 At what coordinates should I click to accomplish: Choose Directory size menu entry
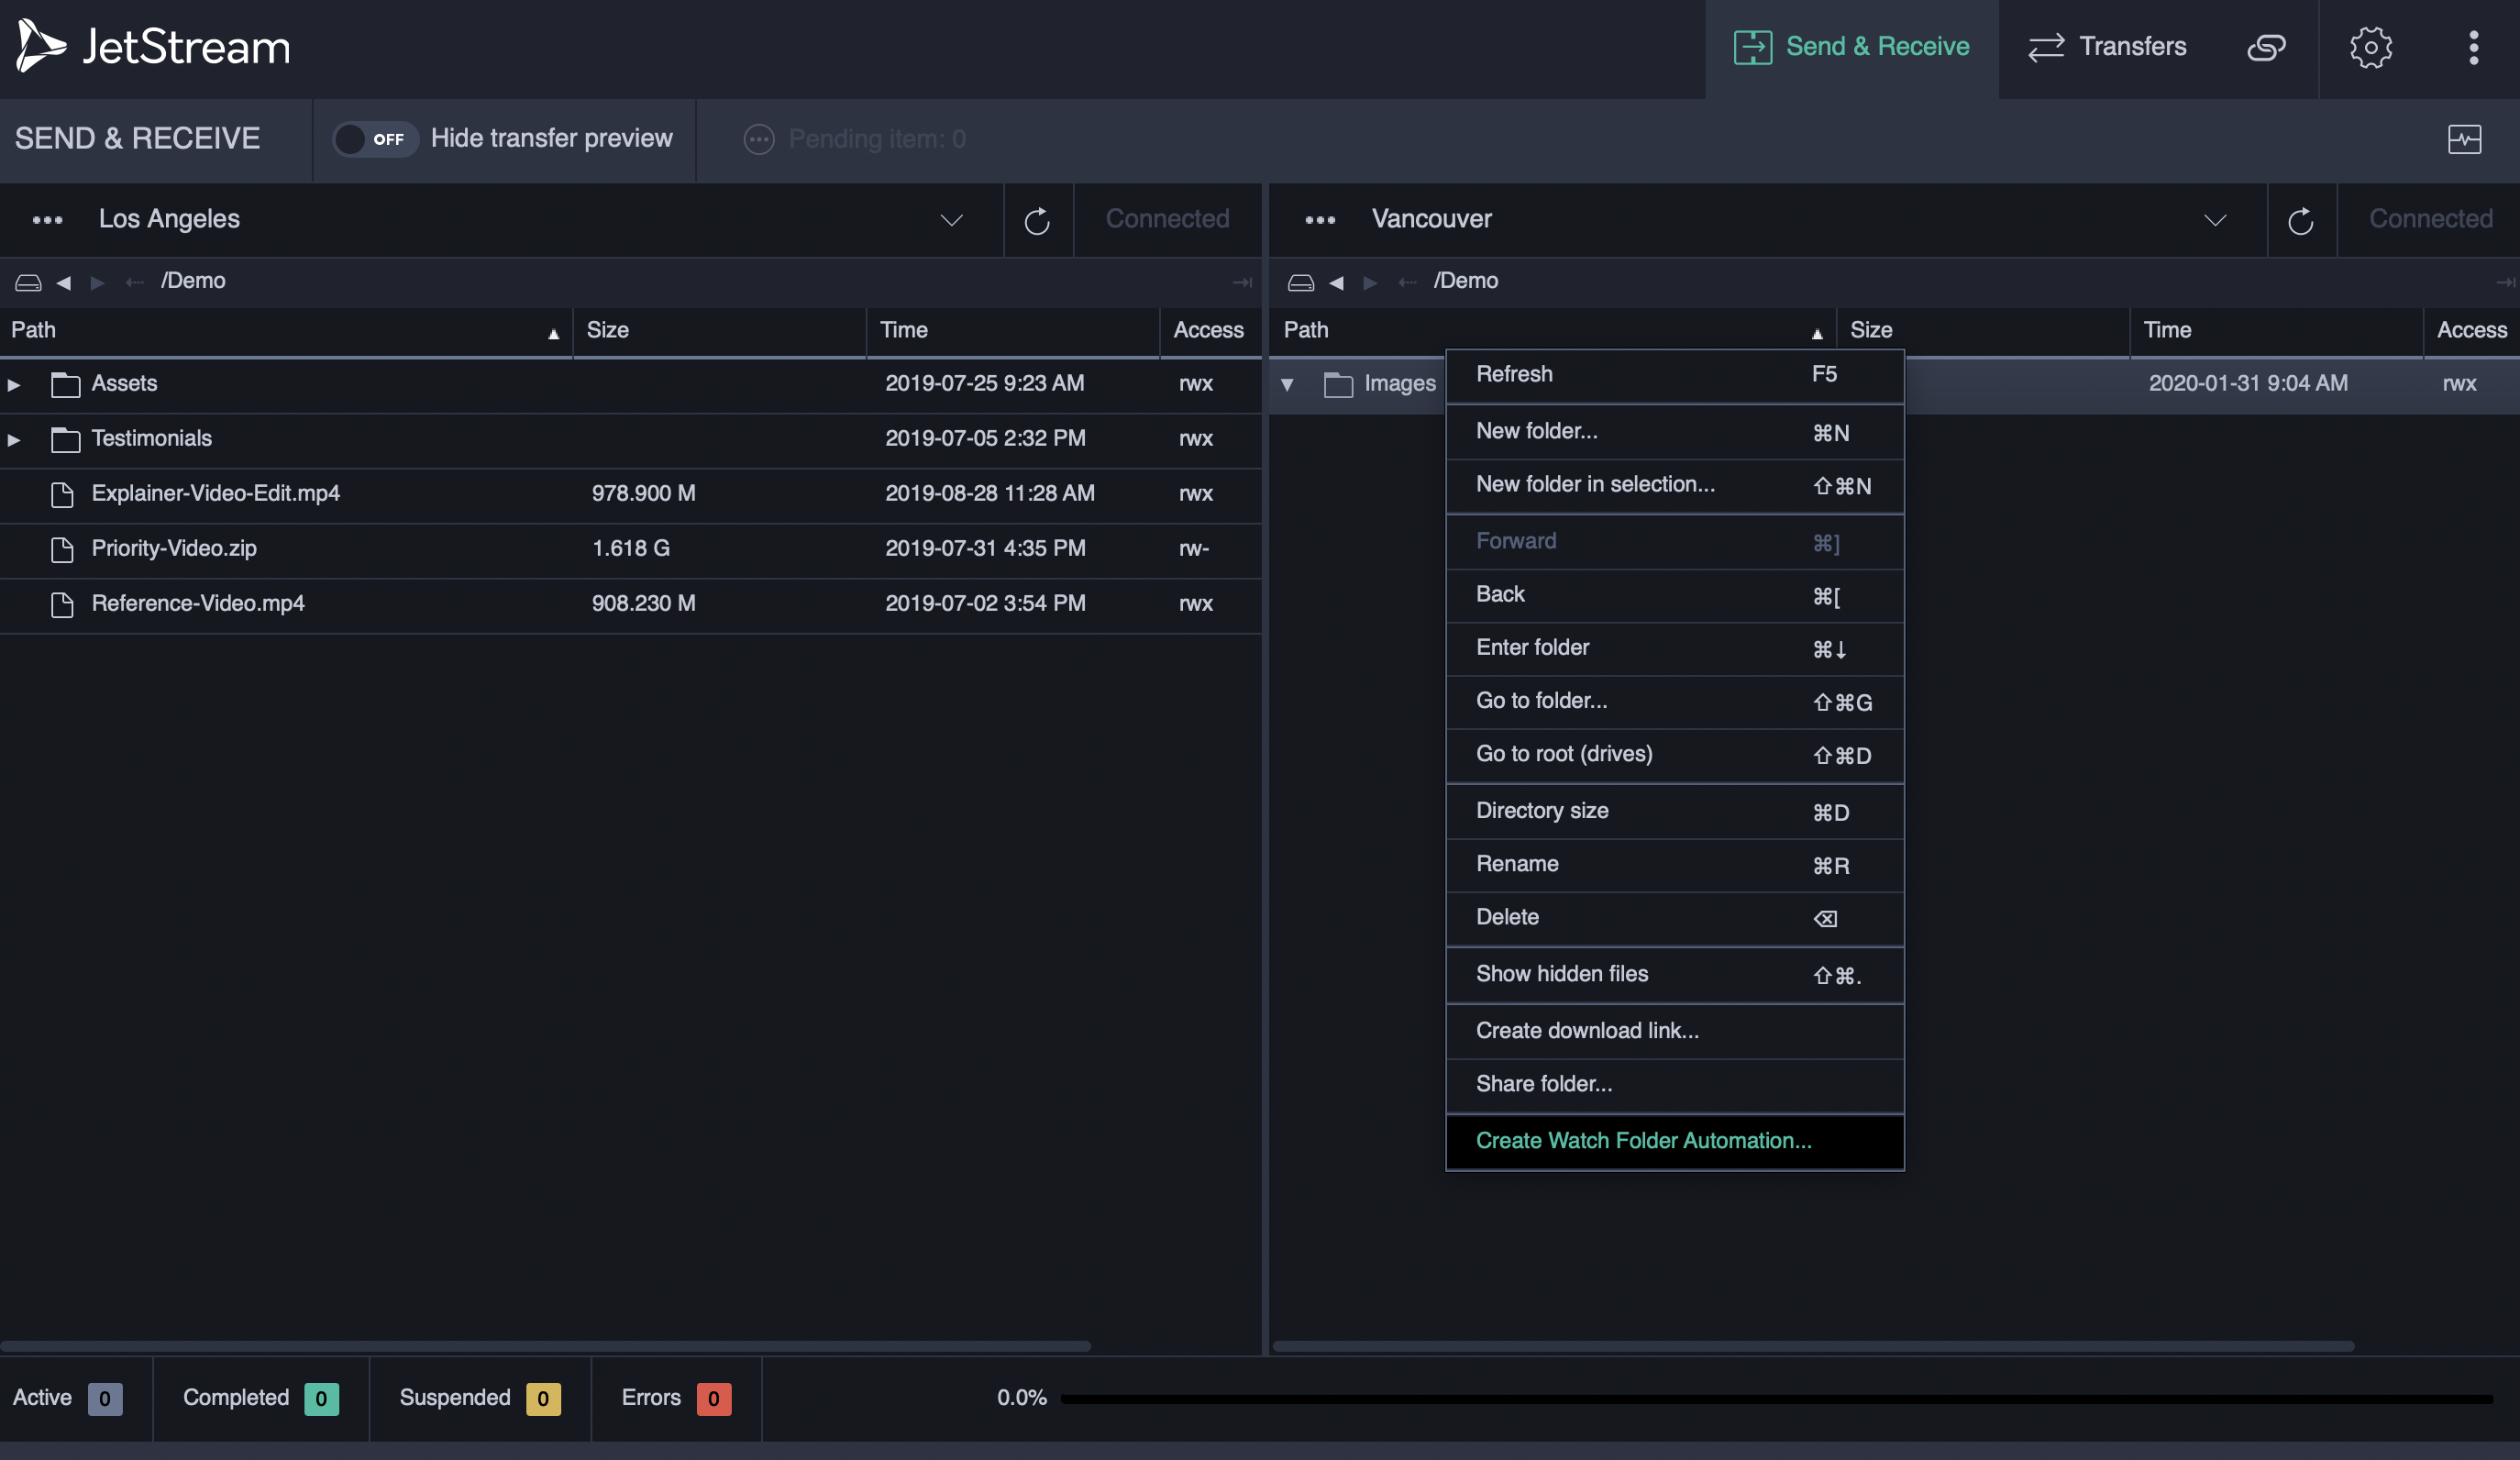pos(1674,811)
